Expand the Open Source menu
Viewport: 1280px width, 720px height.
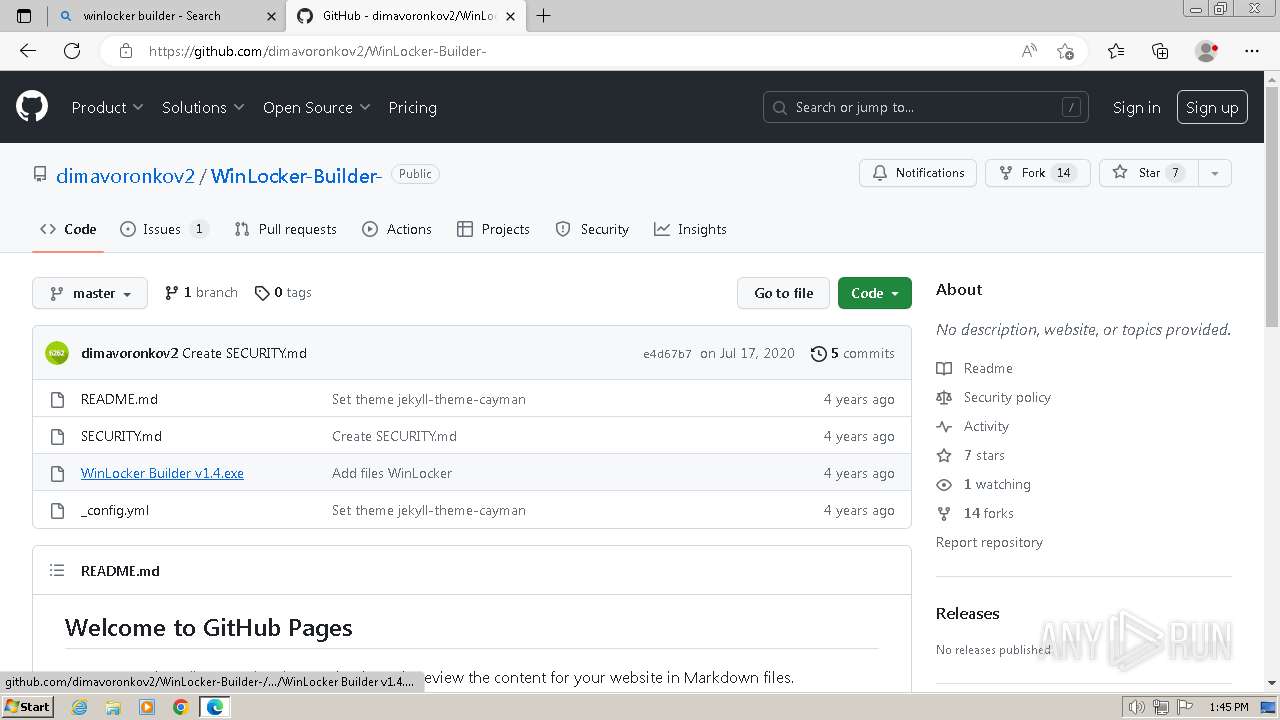coord(316,107)
